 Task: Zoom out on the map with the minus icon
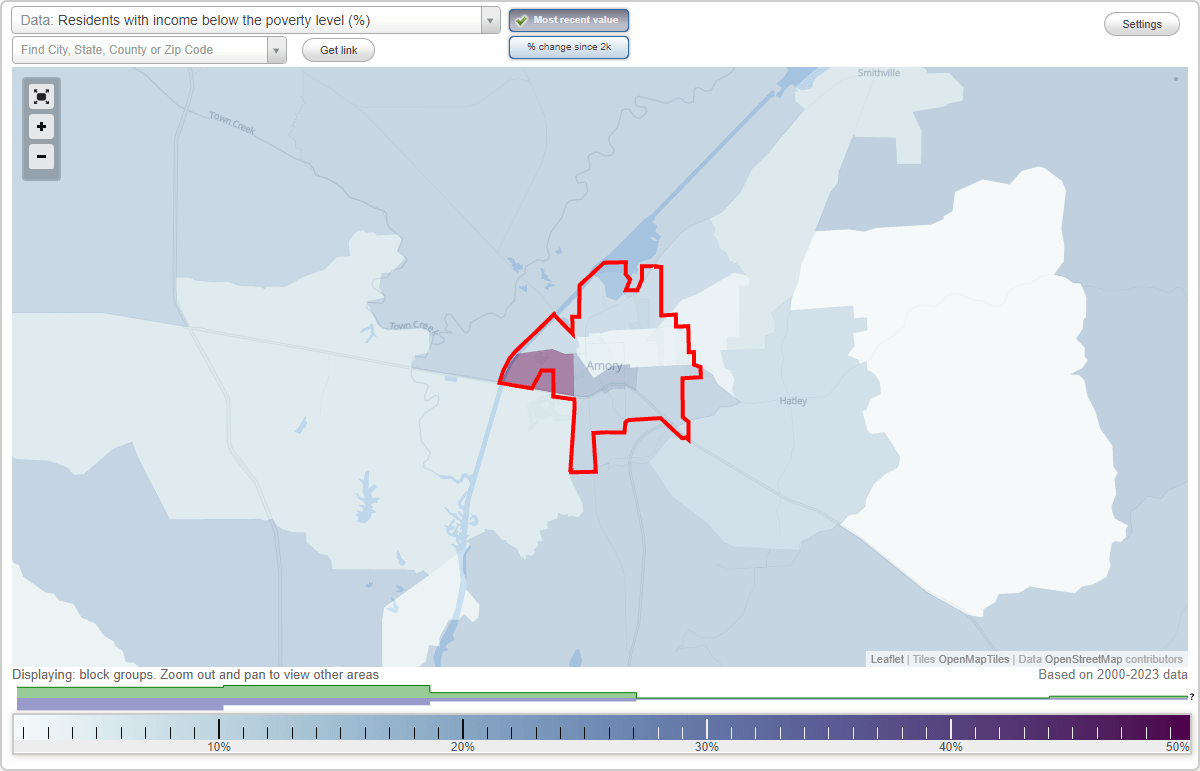click(x=41, y=157)
